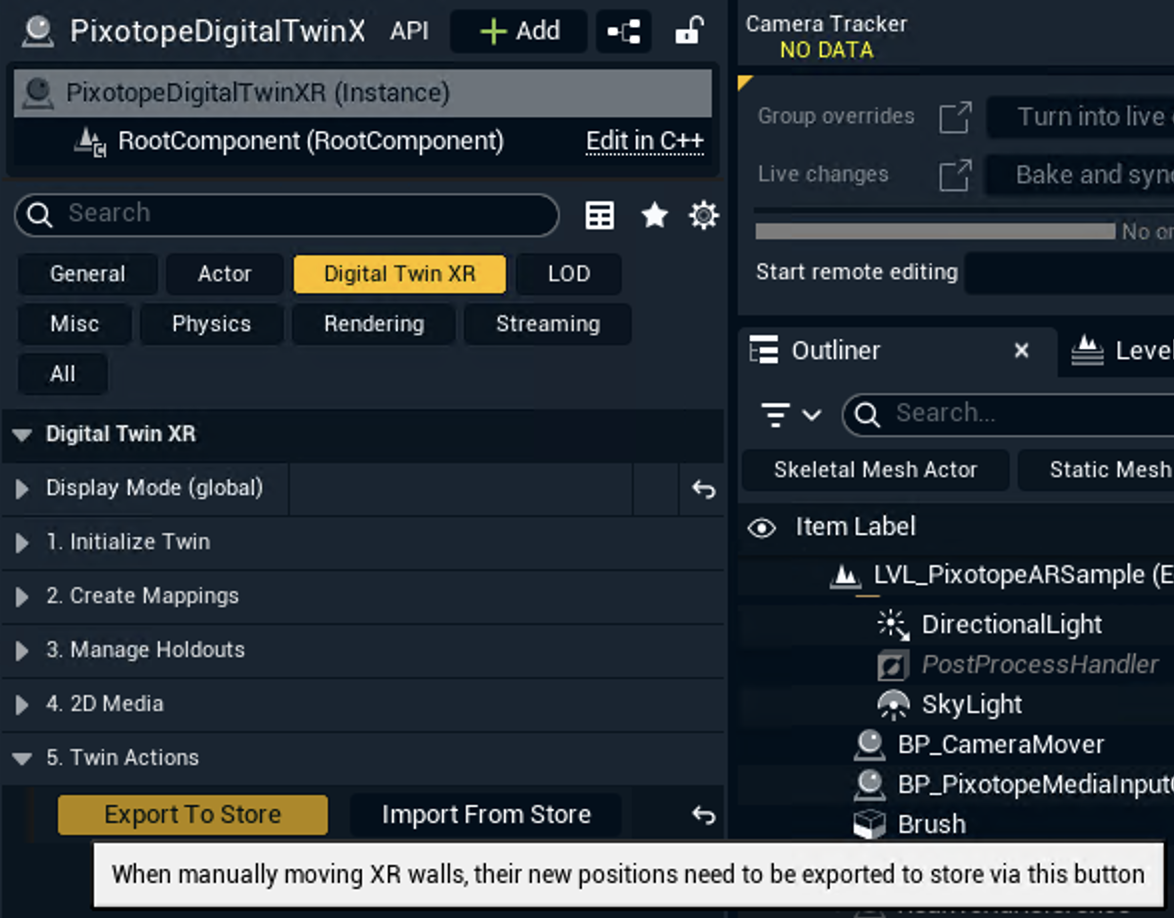Collapse the Digital Twin XR section
Image resolution: width=1174 pixels, height=918 pixels.
[22, 434]
